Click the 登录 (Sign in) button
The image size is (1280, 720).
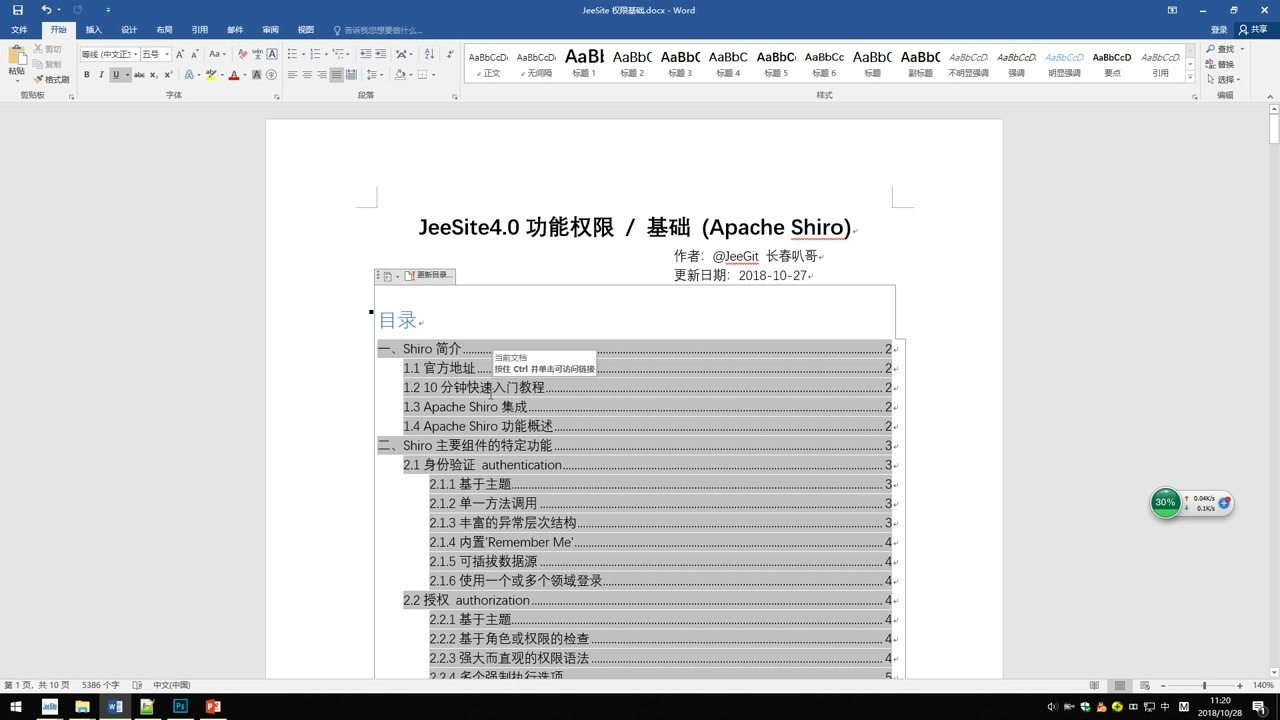coord(1219,30)
